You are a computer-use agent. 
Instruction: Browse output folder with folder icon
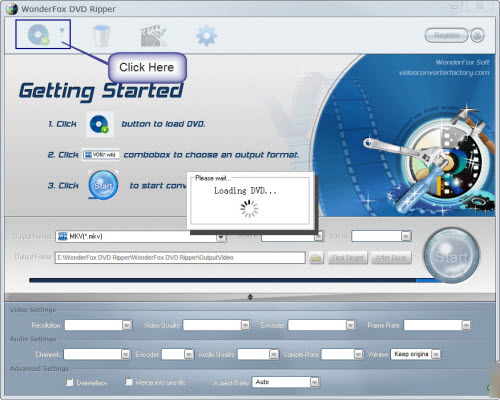coord(316,258)
